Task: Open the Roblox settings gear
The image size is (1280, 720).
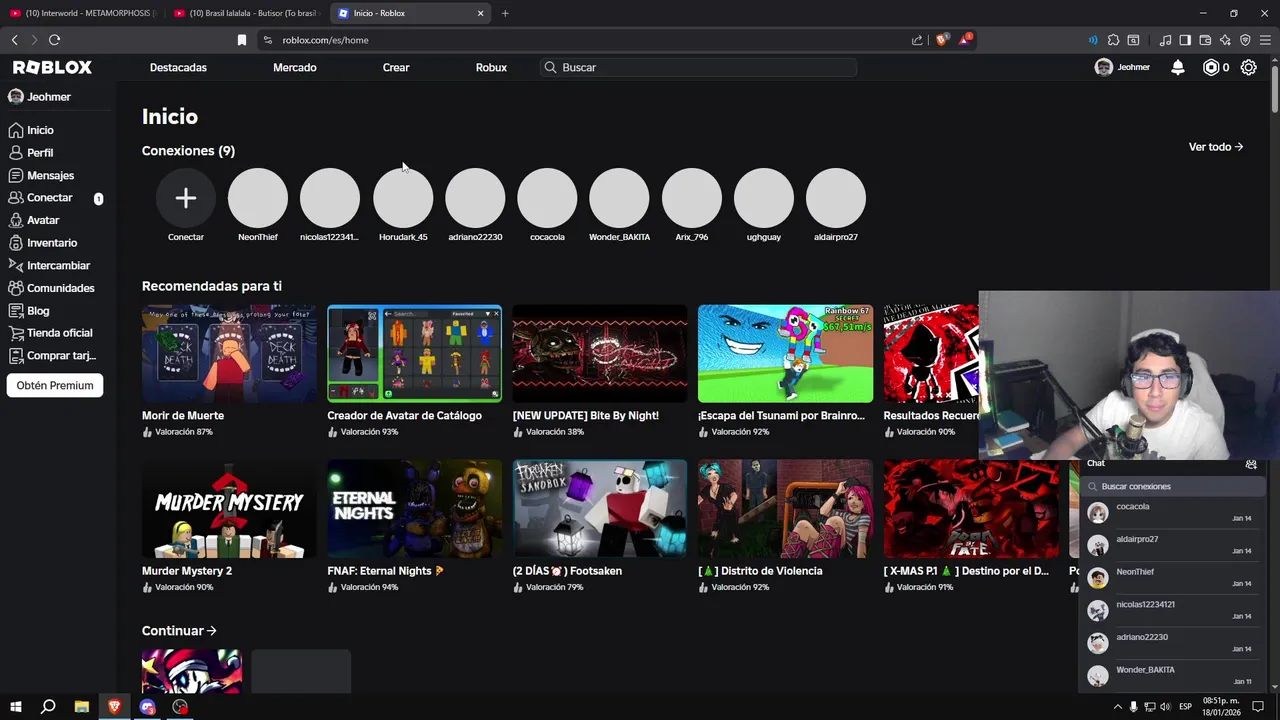Action: (1249, 67)
